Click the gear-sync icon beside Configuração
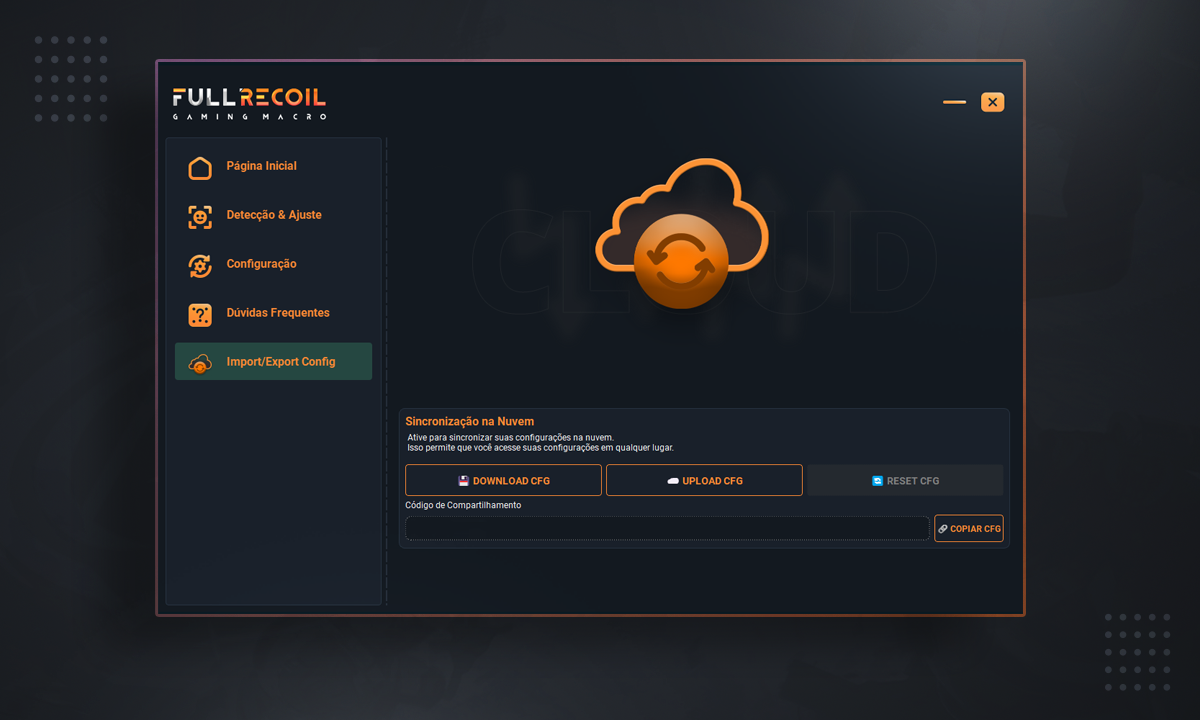Image resolution: width=1200 pixels, height=720 pixels. point(200,265)
